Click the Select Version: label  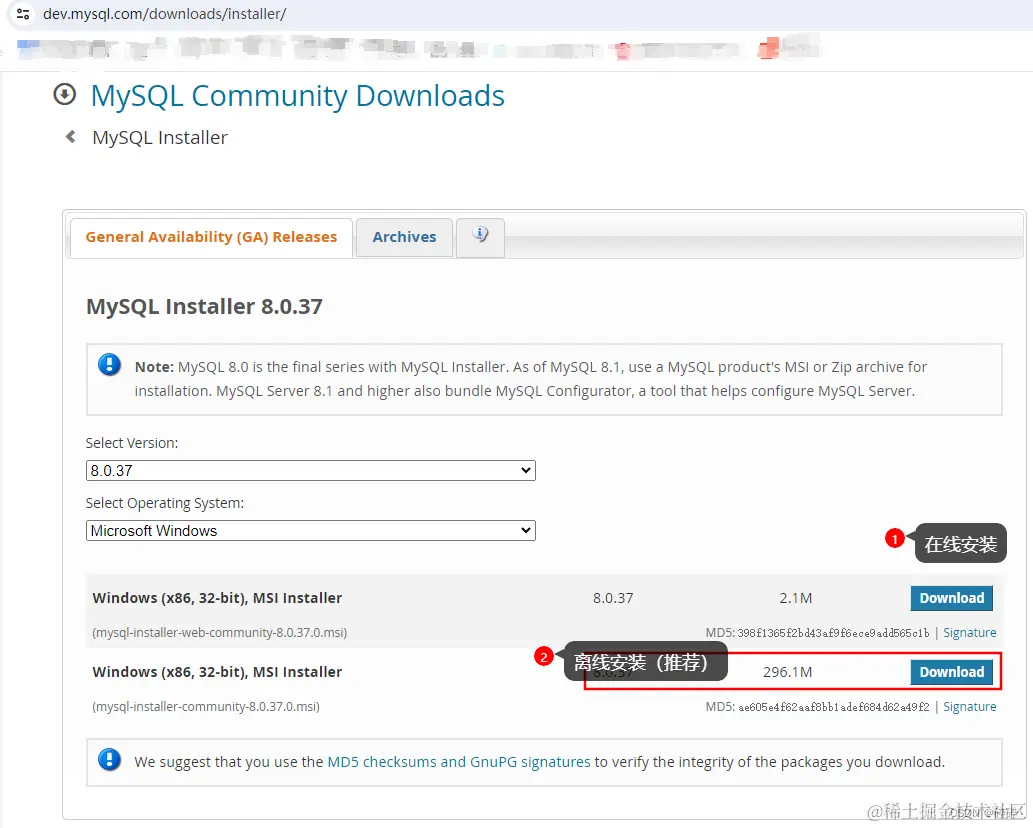(x=132, y=443)
